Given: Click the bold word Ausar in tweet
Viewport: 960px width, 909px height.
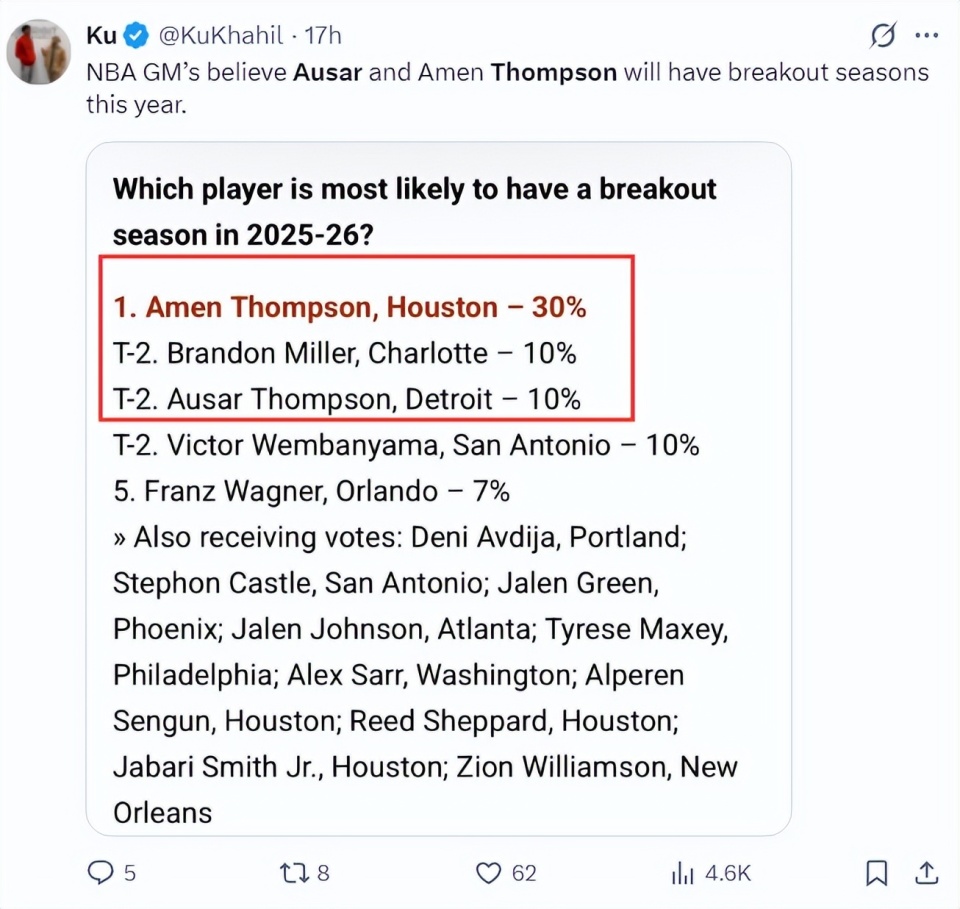Looking at the screenshot, I should [327, 73].
